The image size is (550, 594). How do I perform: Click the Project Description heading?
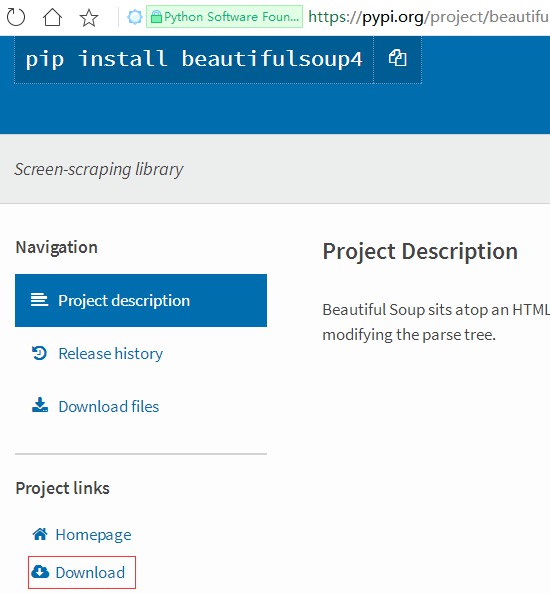click(x=420, y=252)
